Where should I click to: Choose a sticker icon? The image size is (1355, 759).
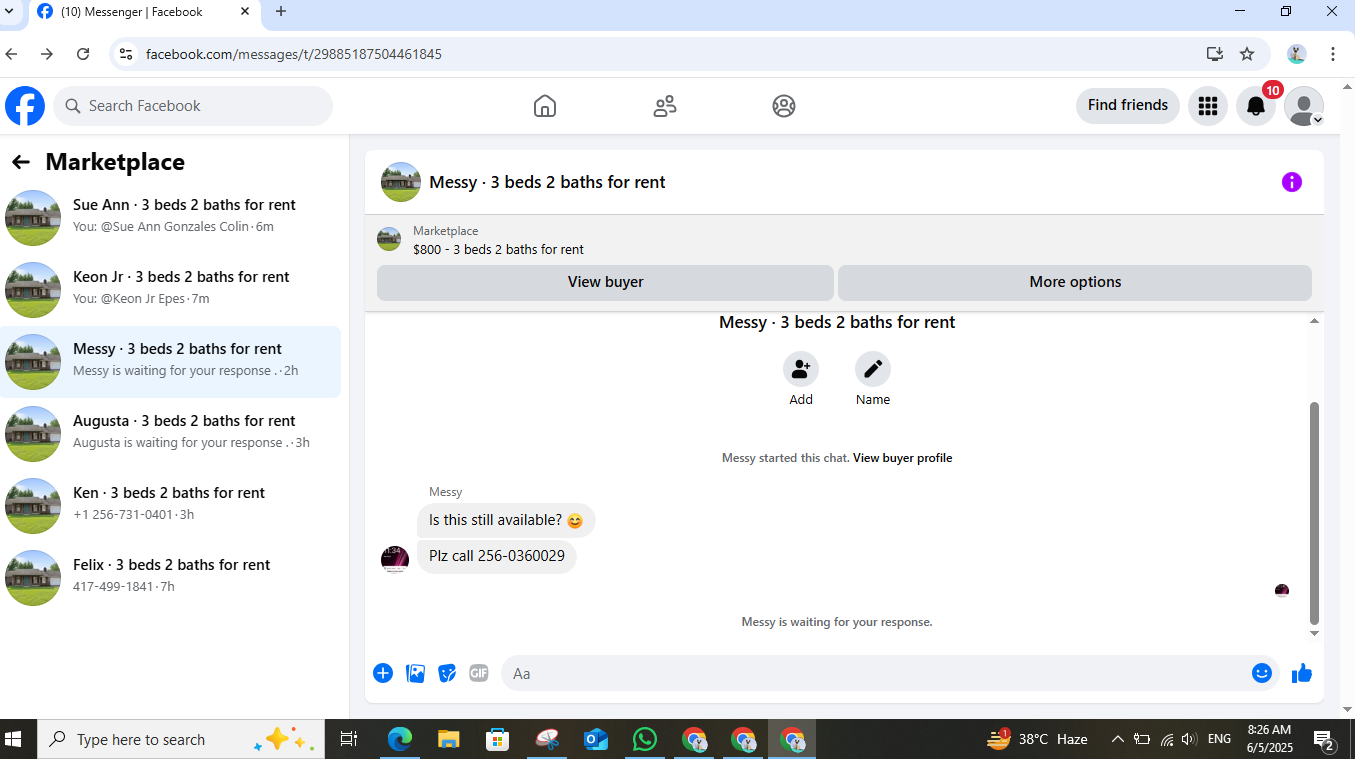pyautogui.click(x=448, y=673)
